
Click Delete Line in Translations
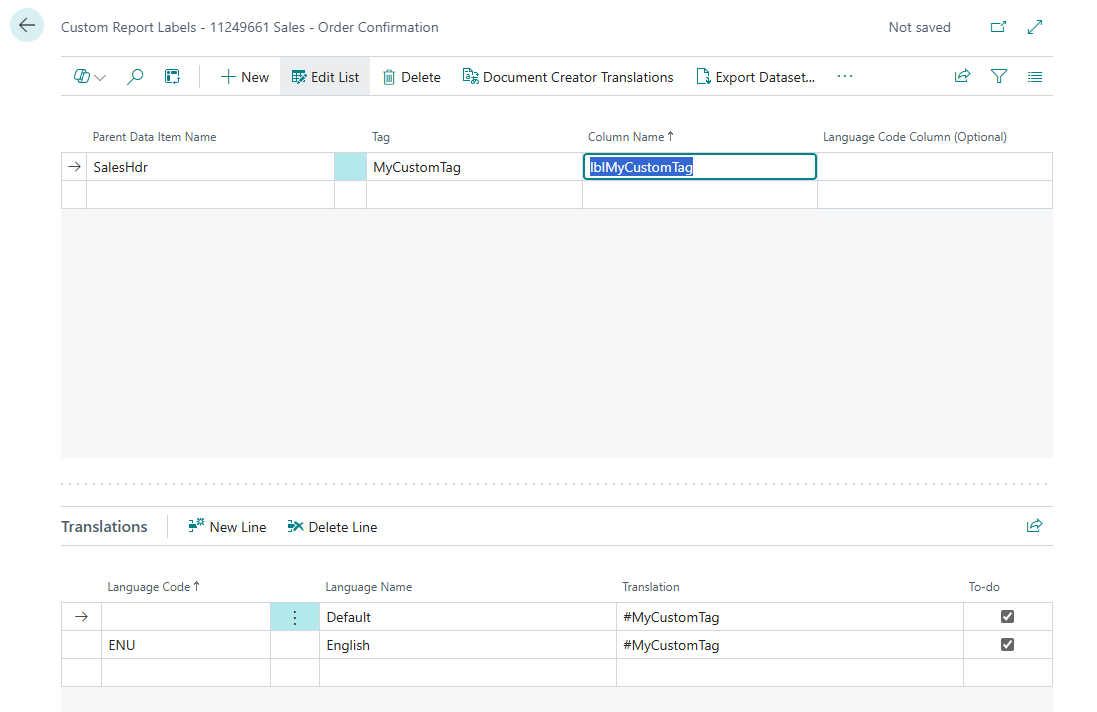332,527
